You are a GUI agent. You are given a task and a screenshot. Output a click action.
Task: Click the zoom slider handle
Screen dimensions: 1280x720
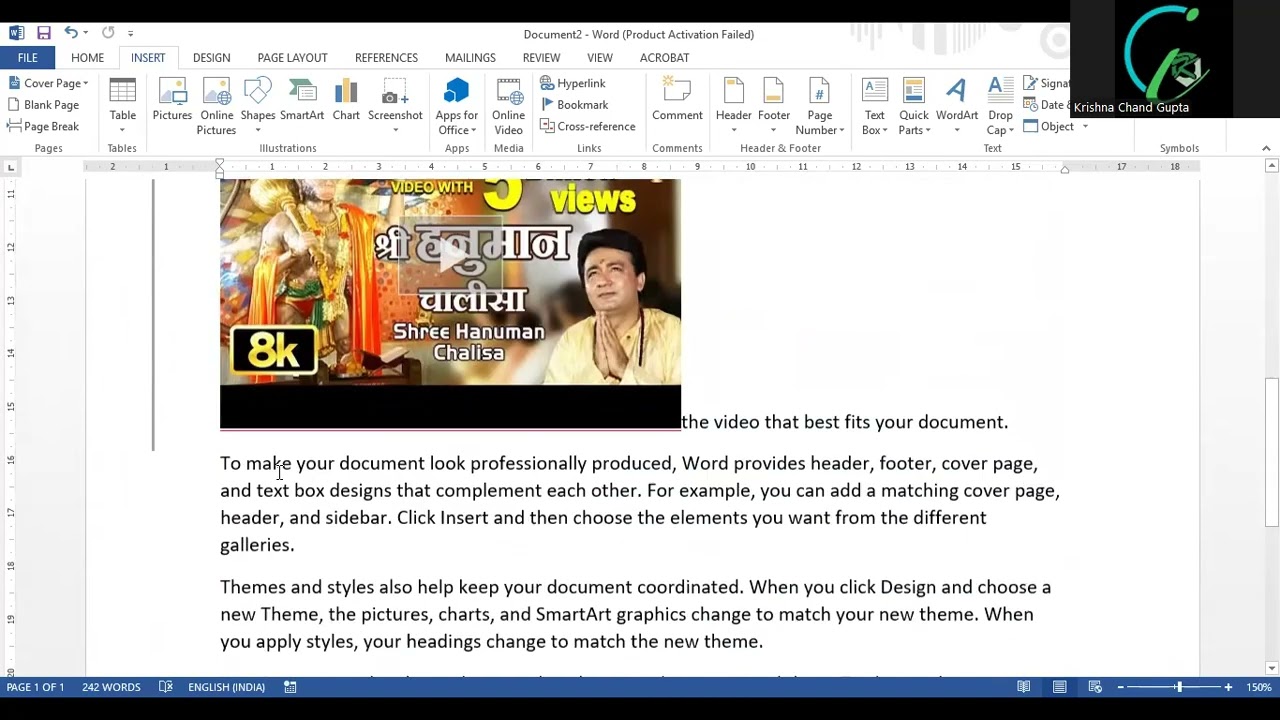point(1179,687)
